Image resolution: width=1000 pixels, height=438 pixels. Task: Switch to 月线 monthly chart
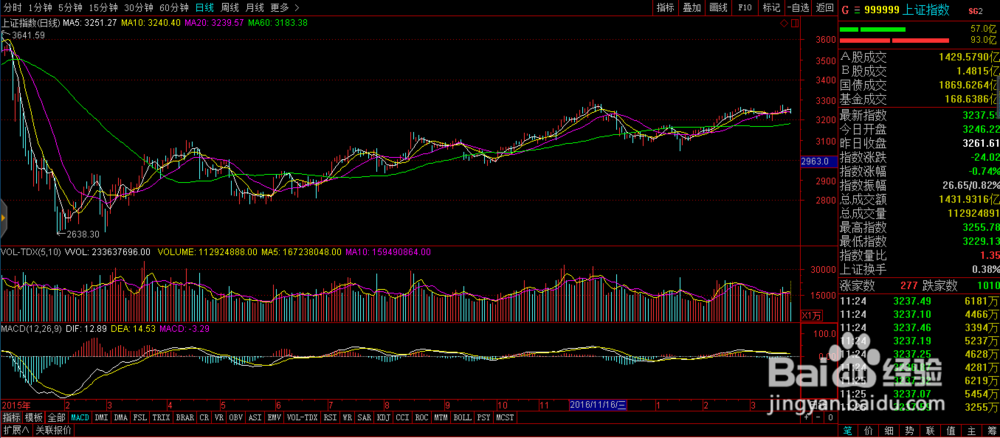[x=254, y=8]
